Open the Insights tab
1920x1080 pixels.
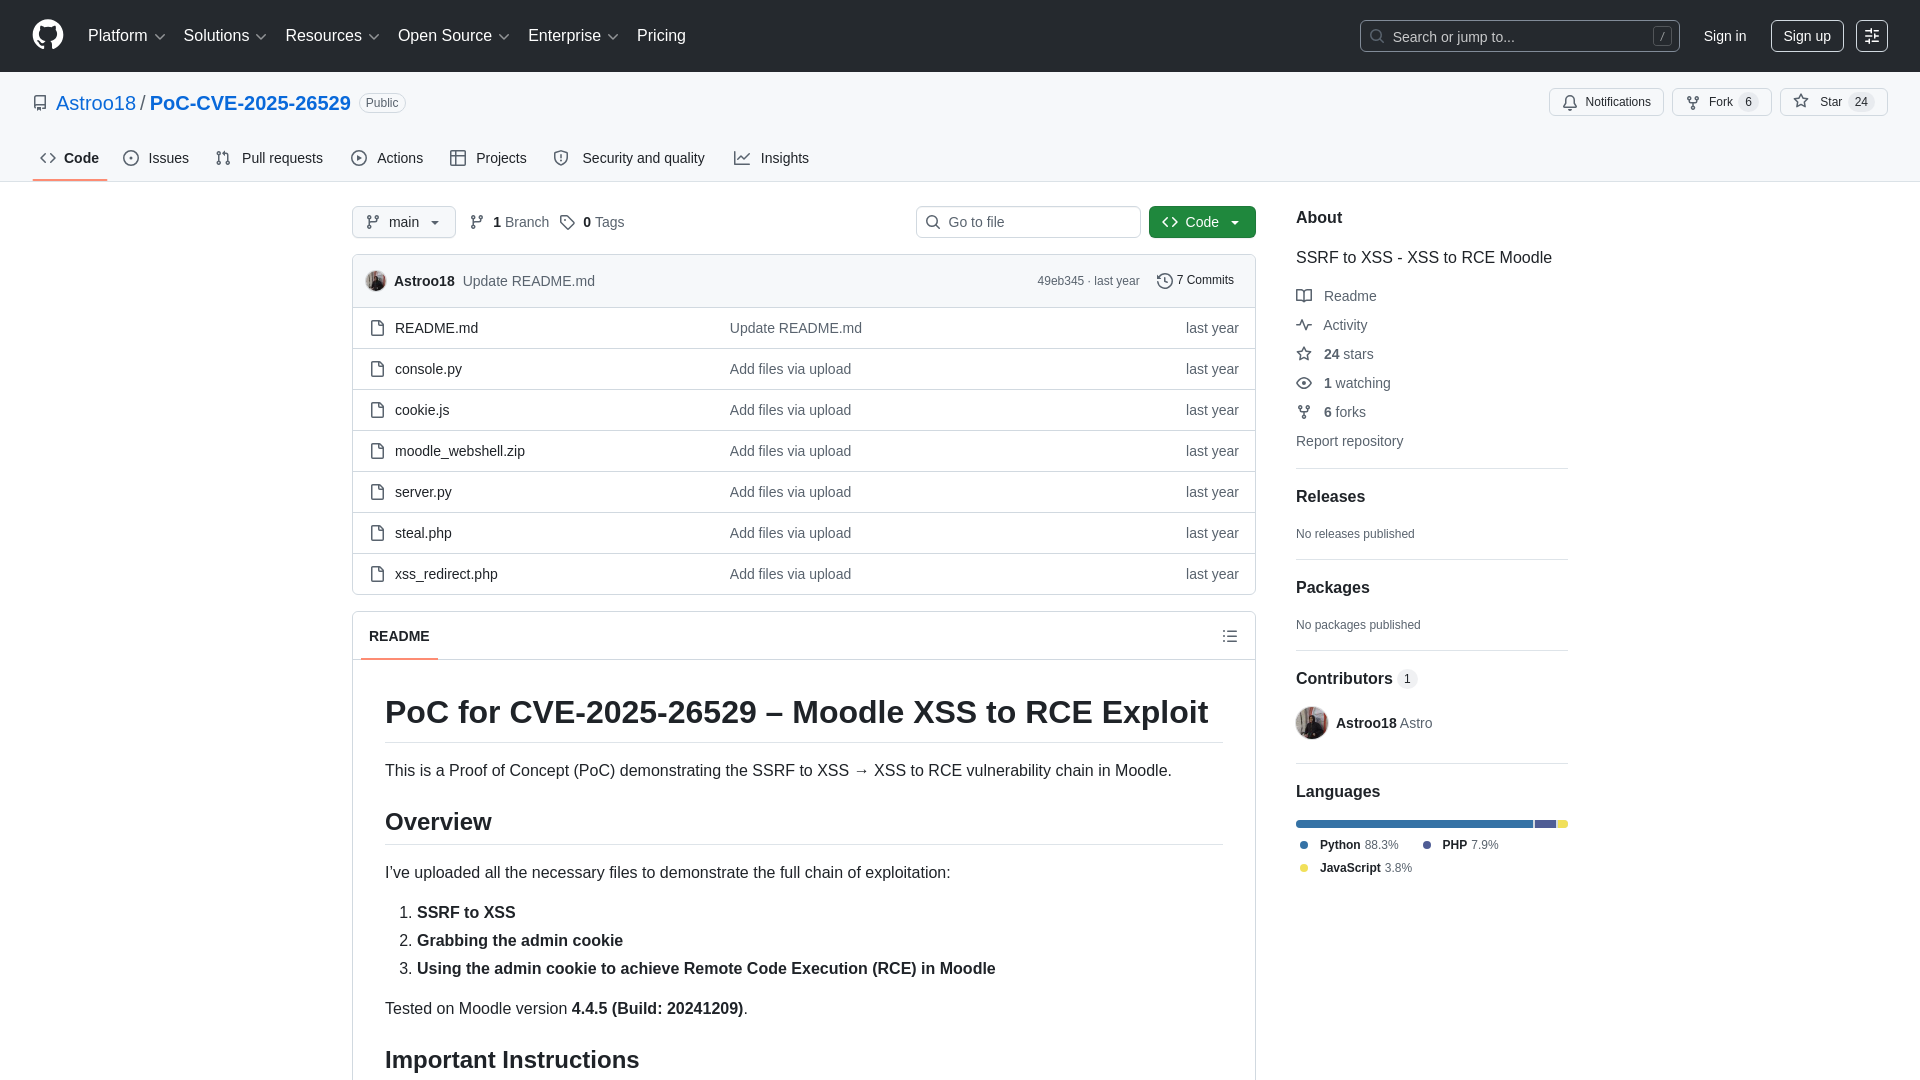tap(771, 158)
